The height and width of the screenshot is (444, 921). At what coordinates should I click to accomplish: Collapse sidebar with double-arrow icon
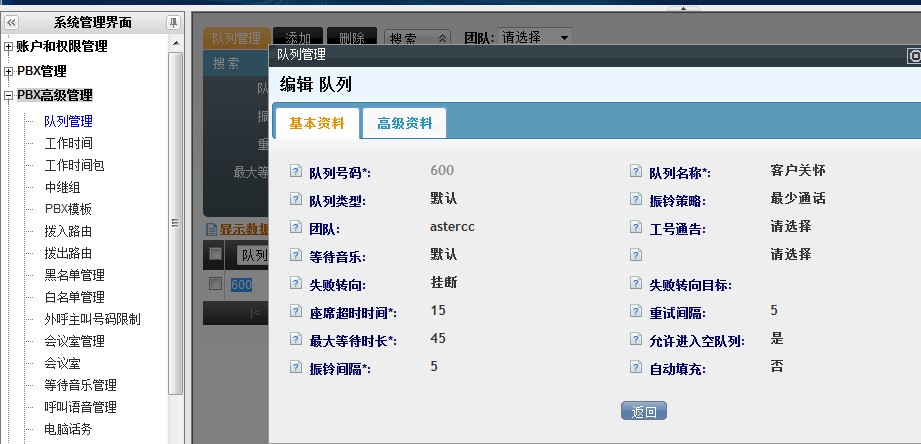(x=12, y=22)
